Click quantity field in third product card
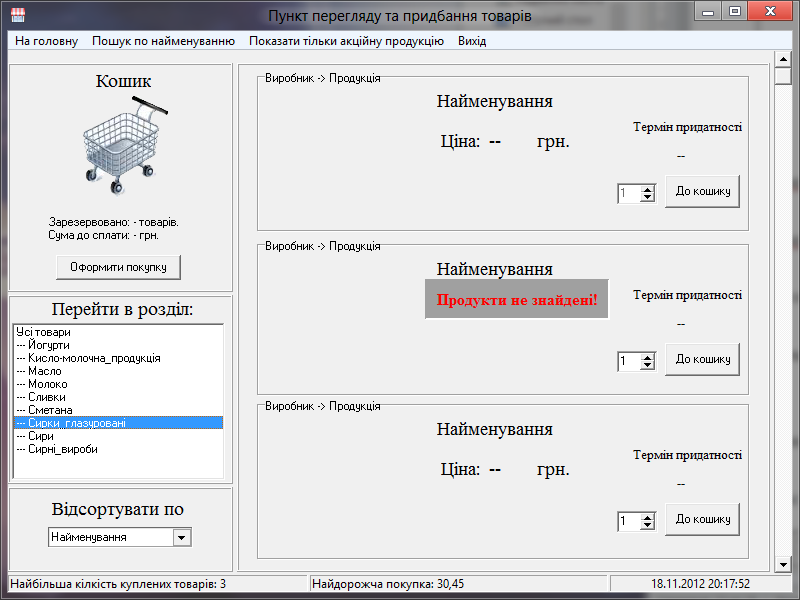 [629, 521]
